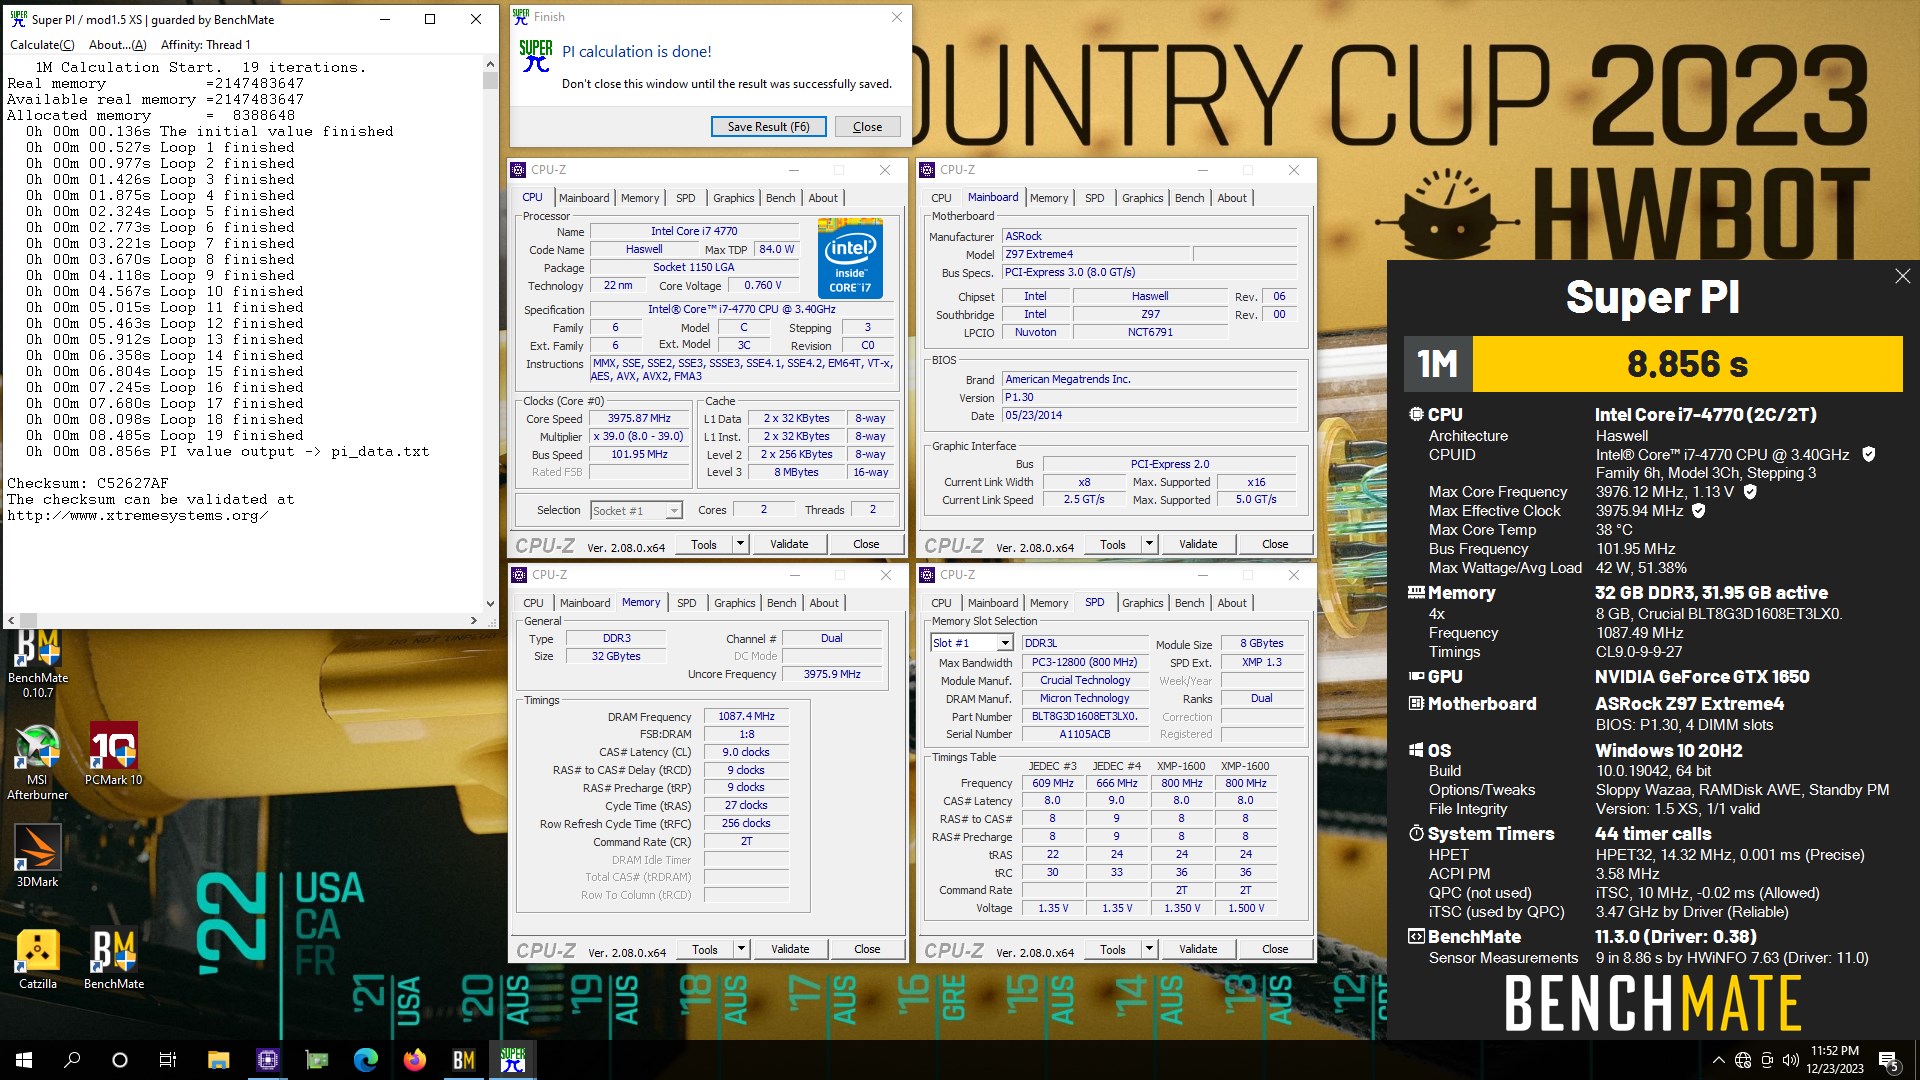The width and height of the screenshot is (1920, 1080).
Task: Open volume control tray icon
Action: [x=1790, y=1060]
